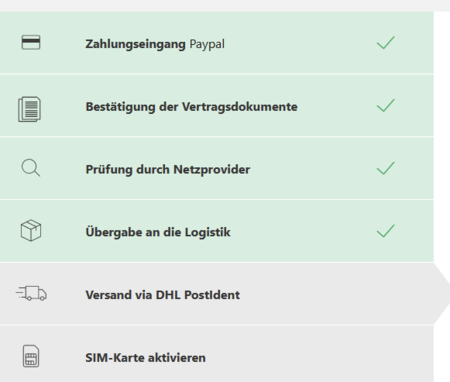Screen dimensions: 450x382
Task: Click the Netzprovider check green checkmark
Action: [x=386, y=168]
